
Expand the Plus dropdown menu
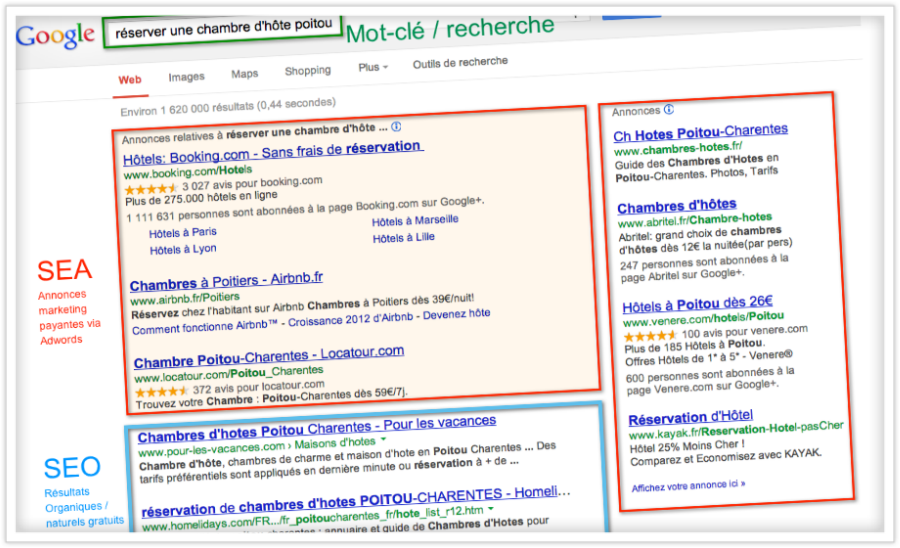tap(373, 67)
